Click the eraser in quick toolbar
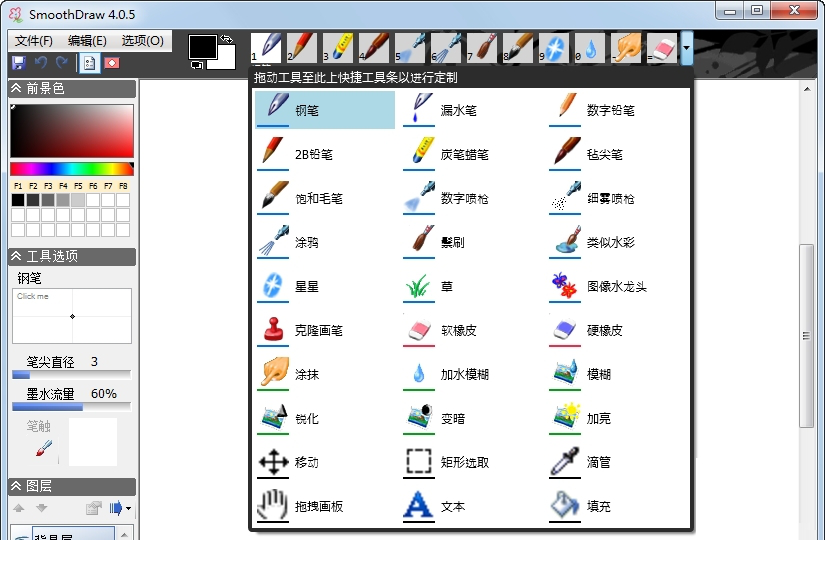Screen dimensions: 825x561 click(x=662, y=47)
